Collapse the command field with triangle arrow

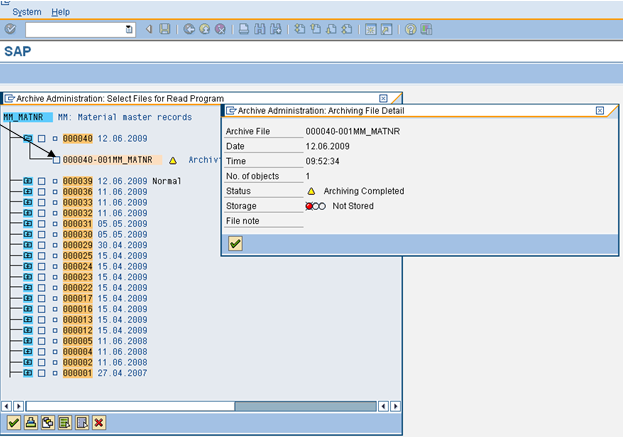(149, 29)
